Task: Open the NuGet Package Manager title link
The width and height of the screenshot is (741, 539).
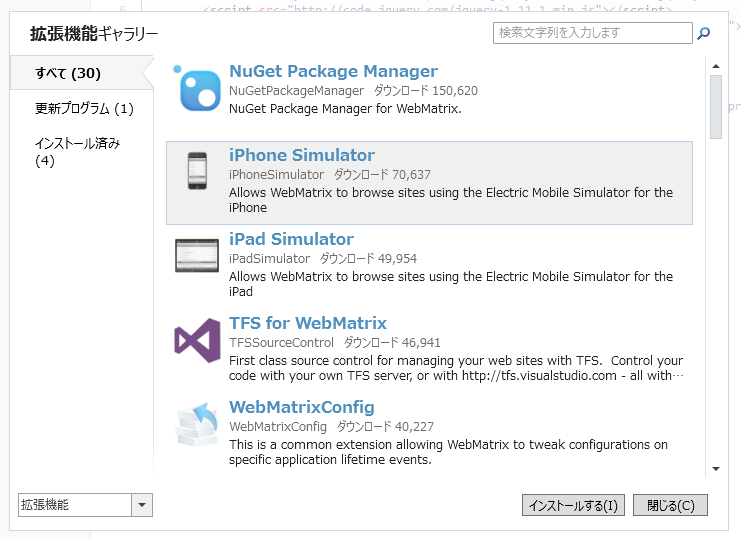Action: tap(333, 72)
